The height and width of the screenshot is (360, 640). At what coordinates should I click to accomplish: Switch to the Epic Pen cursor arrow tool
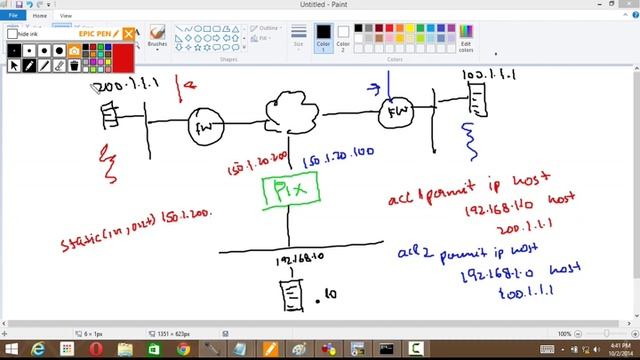pos(14,66)
